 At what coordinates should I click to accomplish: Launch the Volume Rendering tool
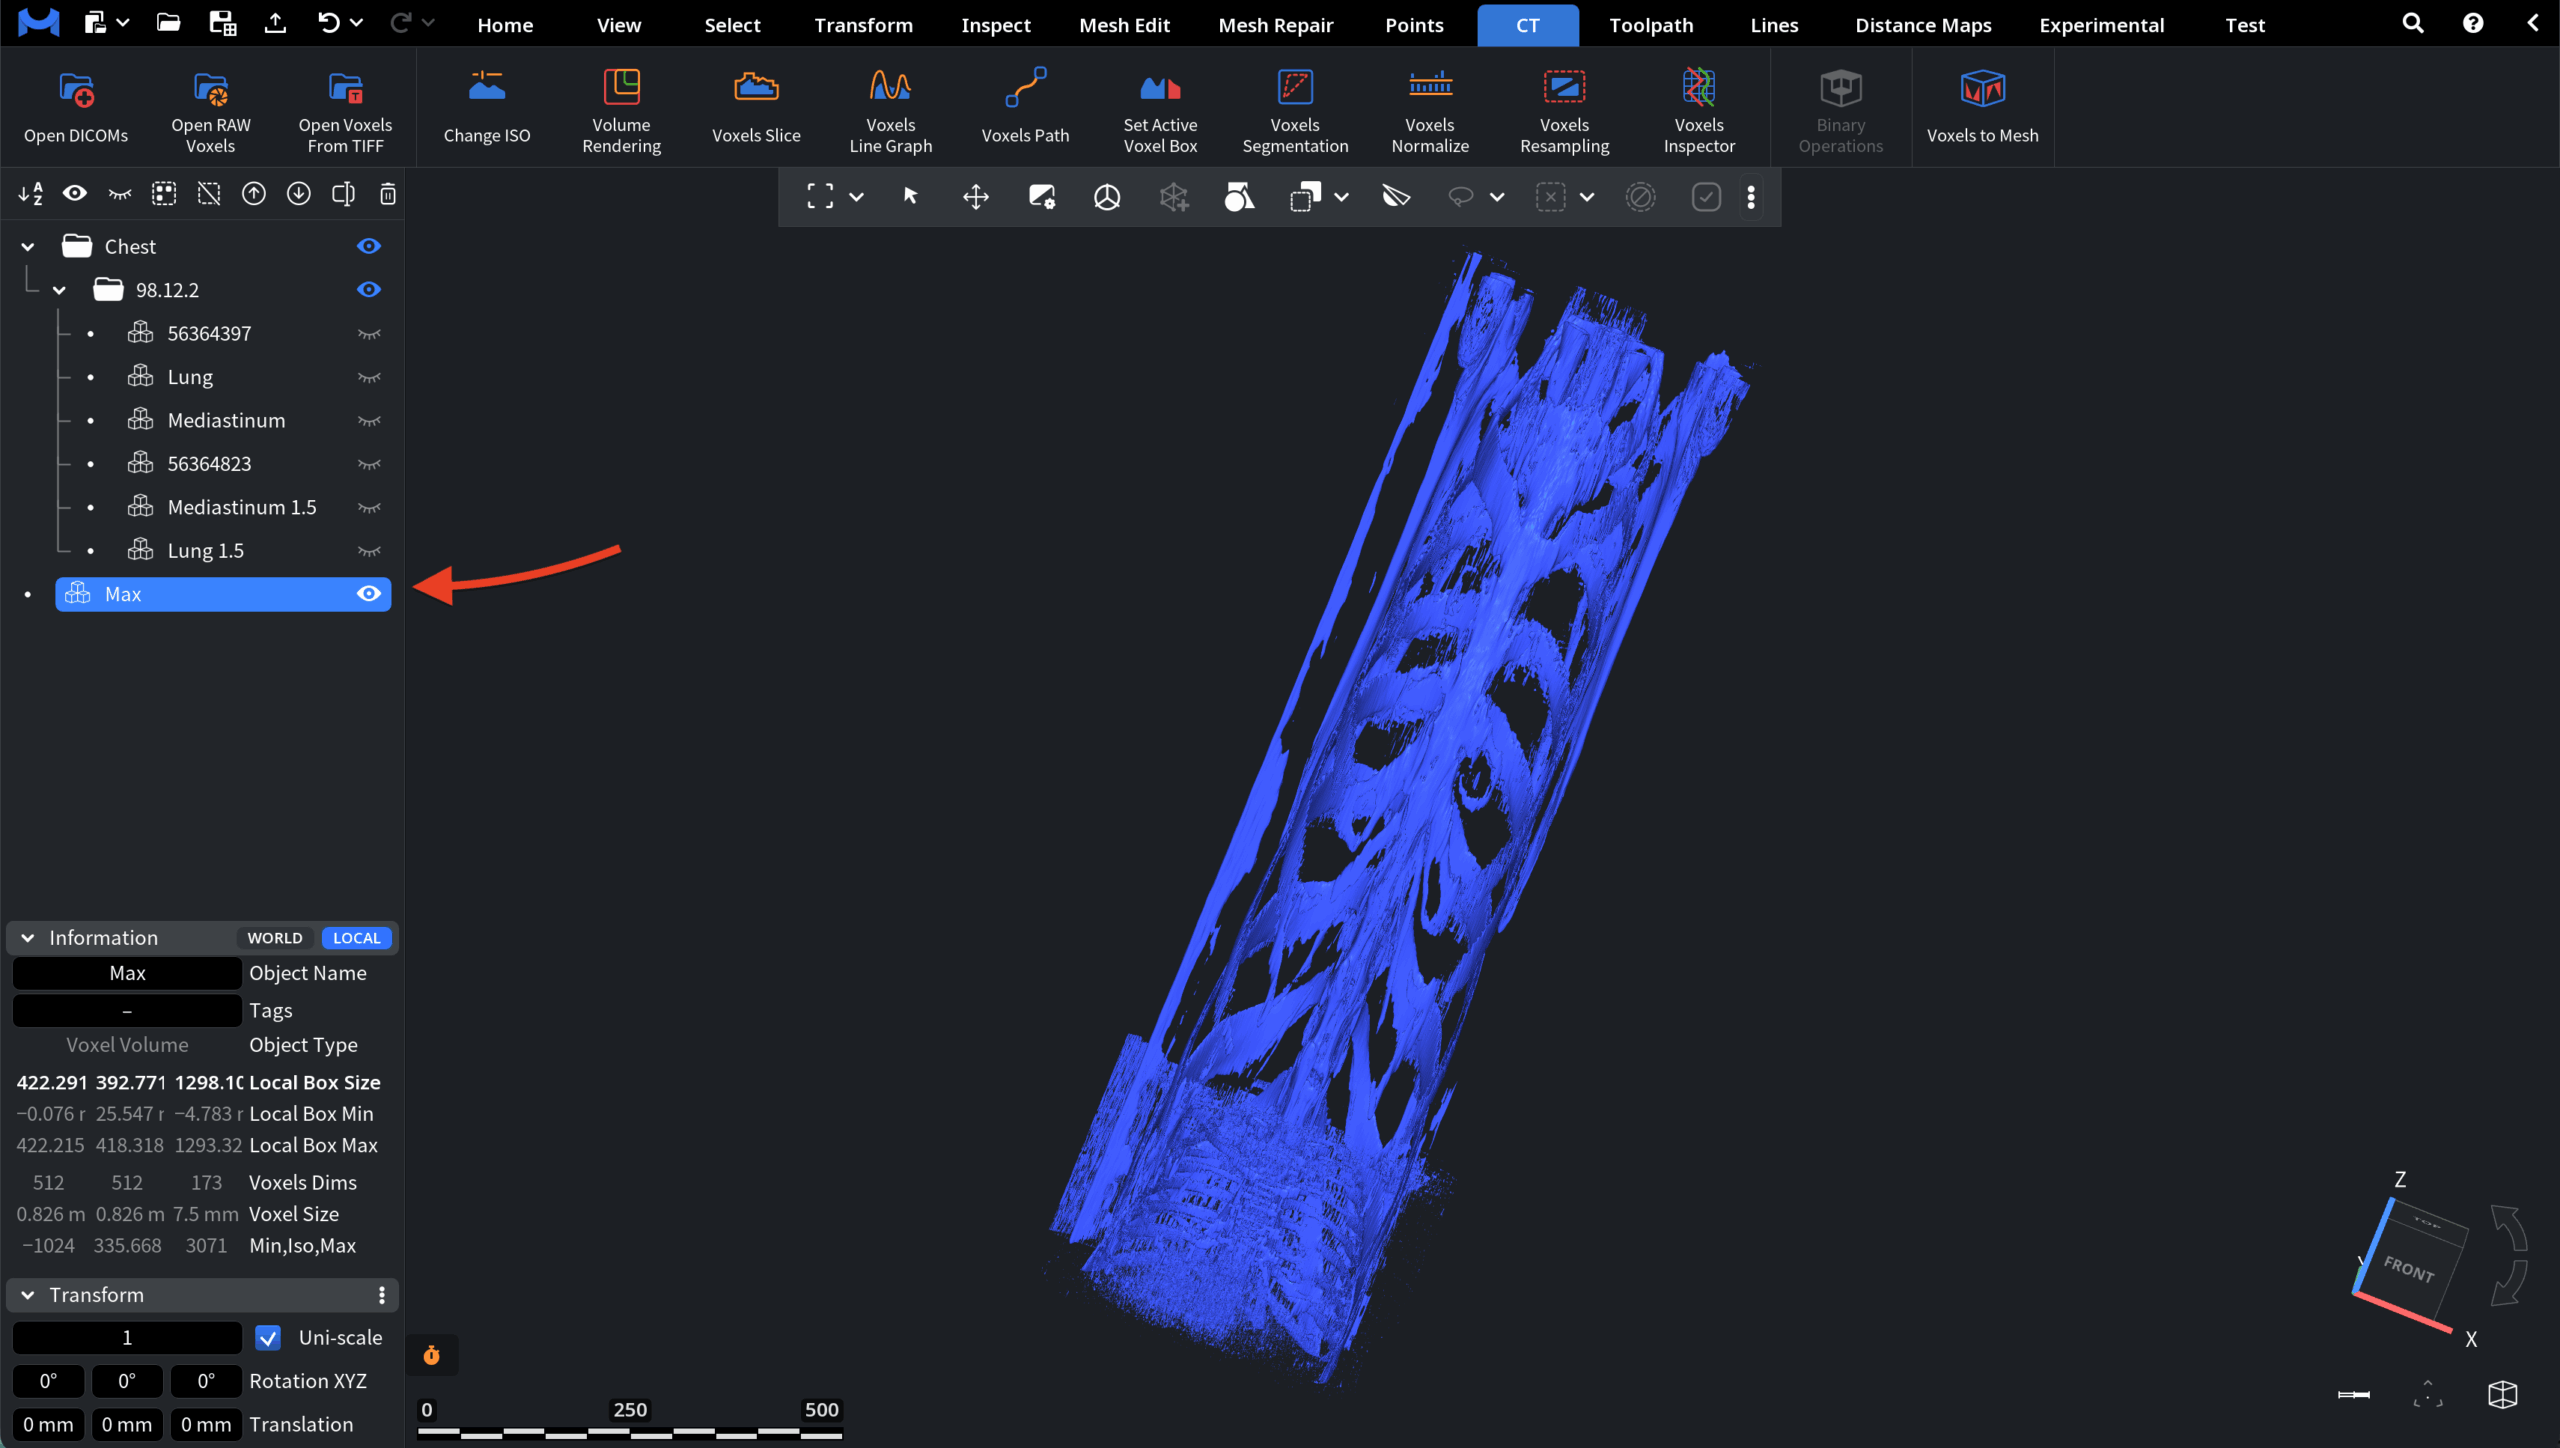[621, 110]
